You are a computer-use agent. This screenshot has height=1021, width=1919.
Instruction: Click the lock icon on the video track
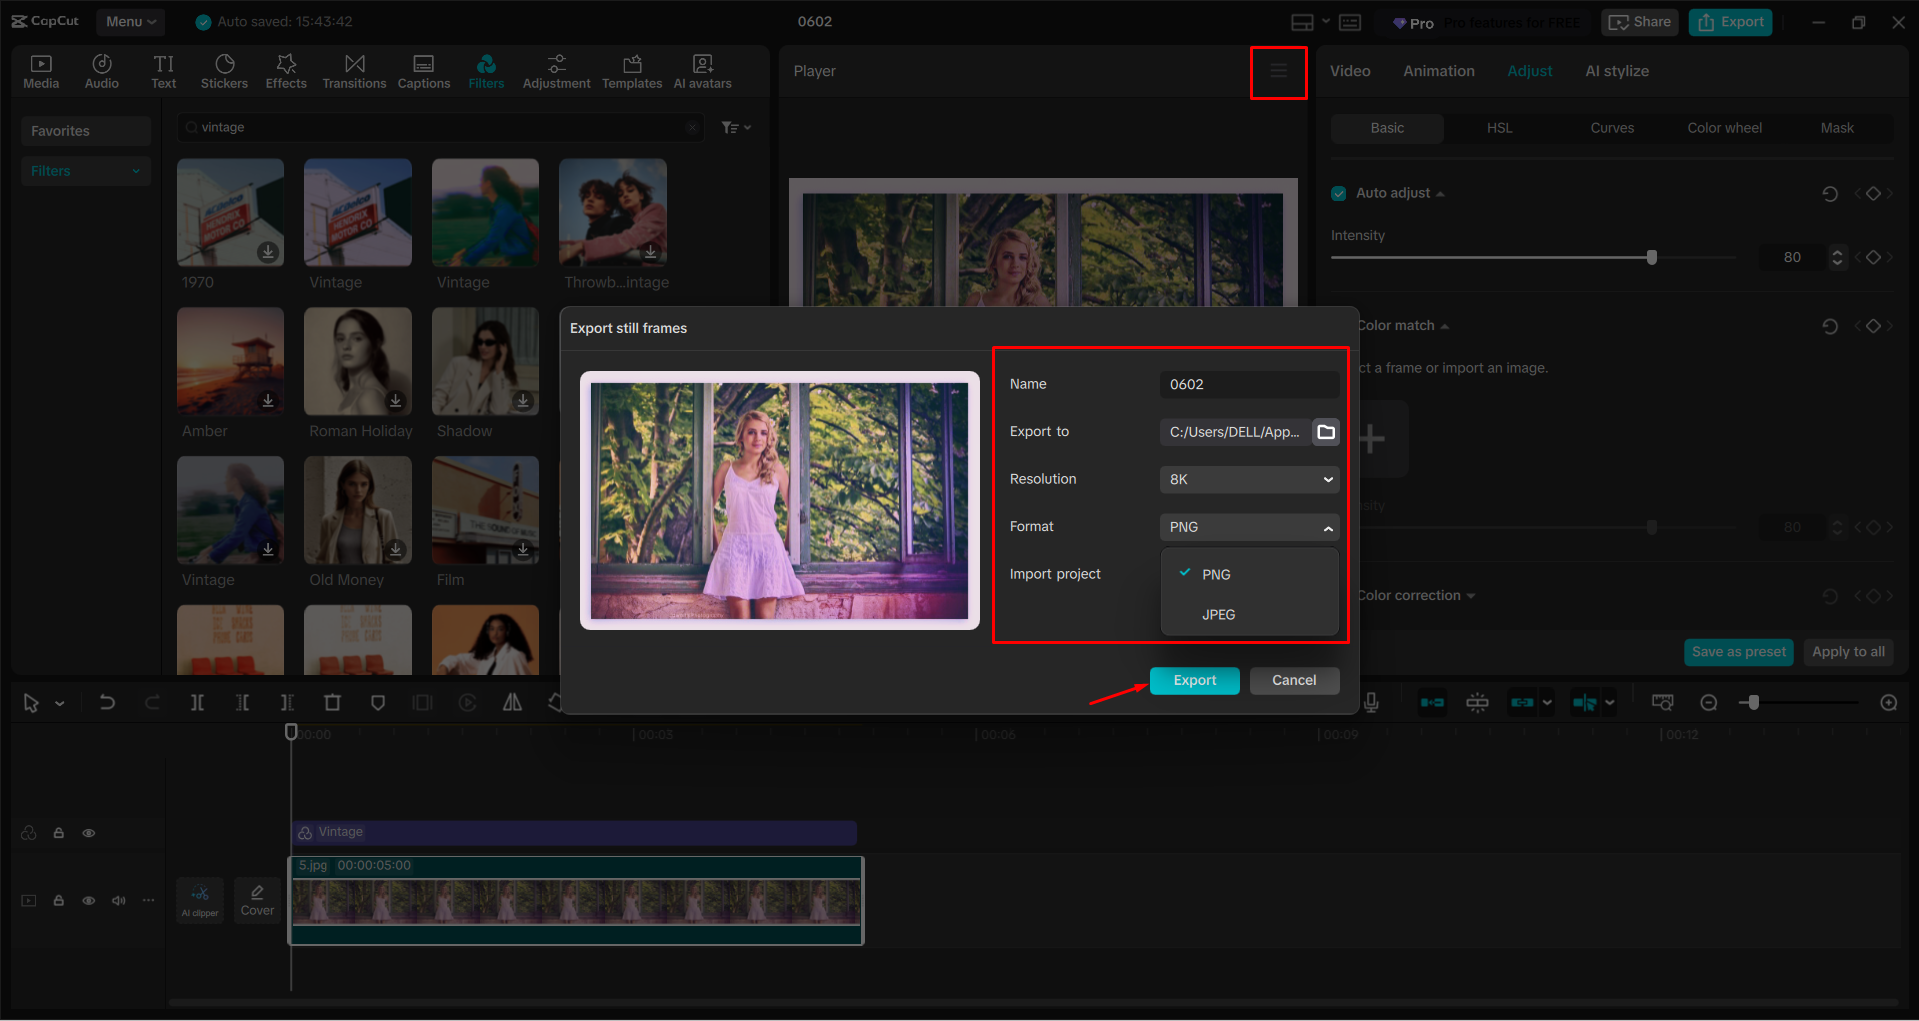[x=58, y=900]
